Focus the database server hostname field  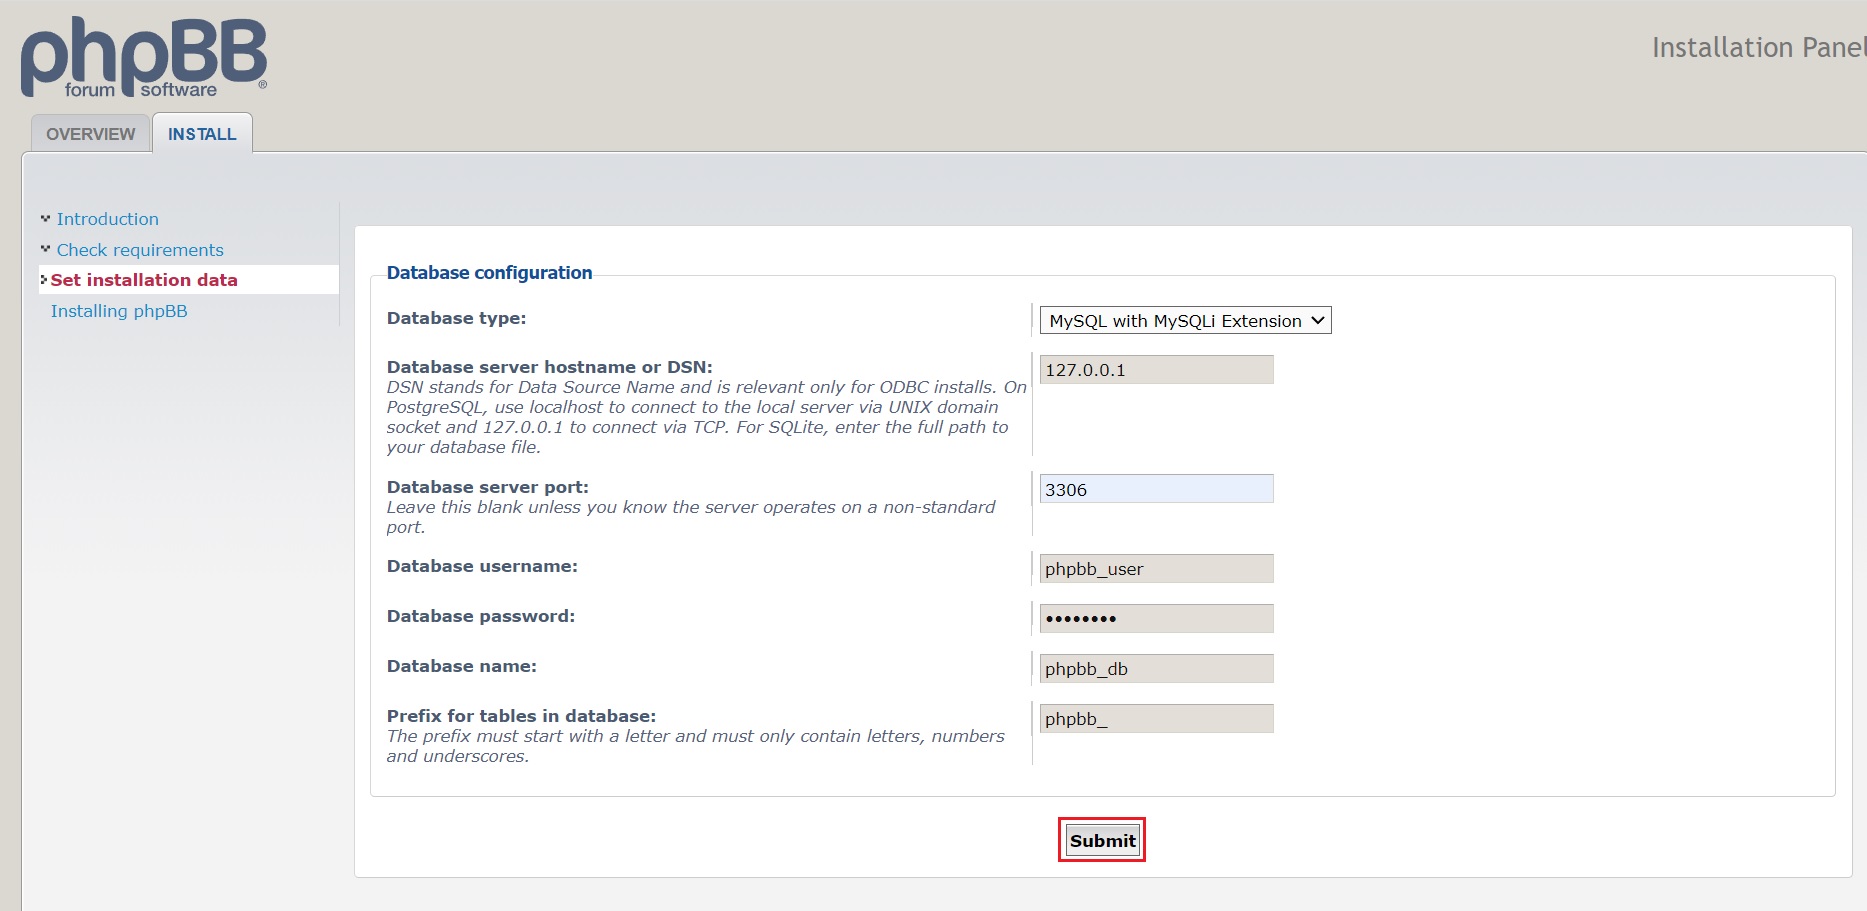point(1156,370)
